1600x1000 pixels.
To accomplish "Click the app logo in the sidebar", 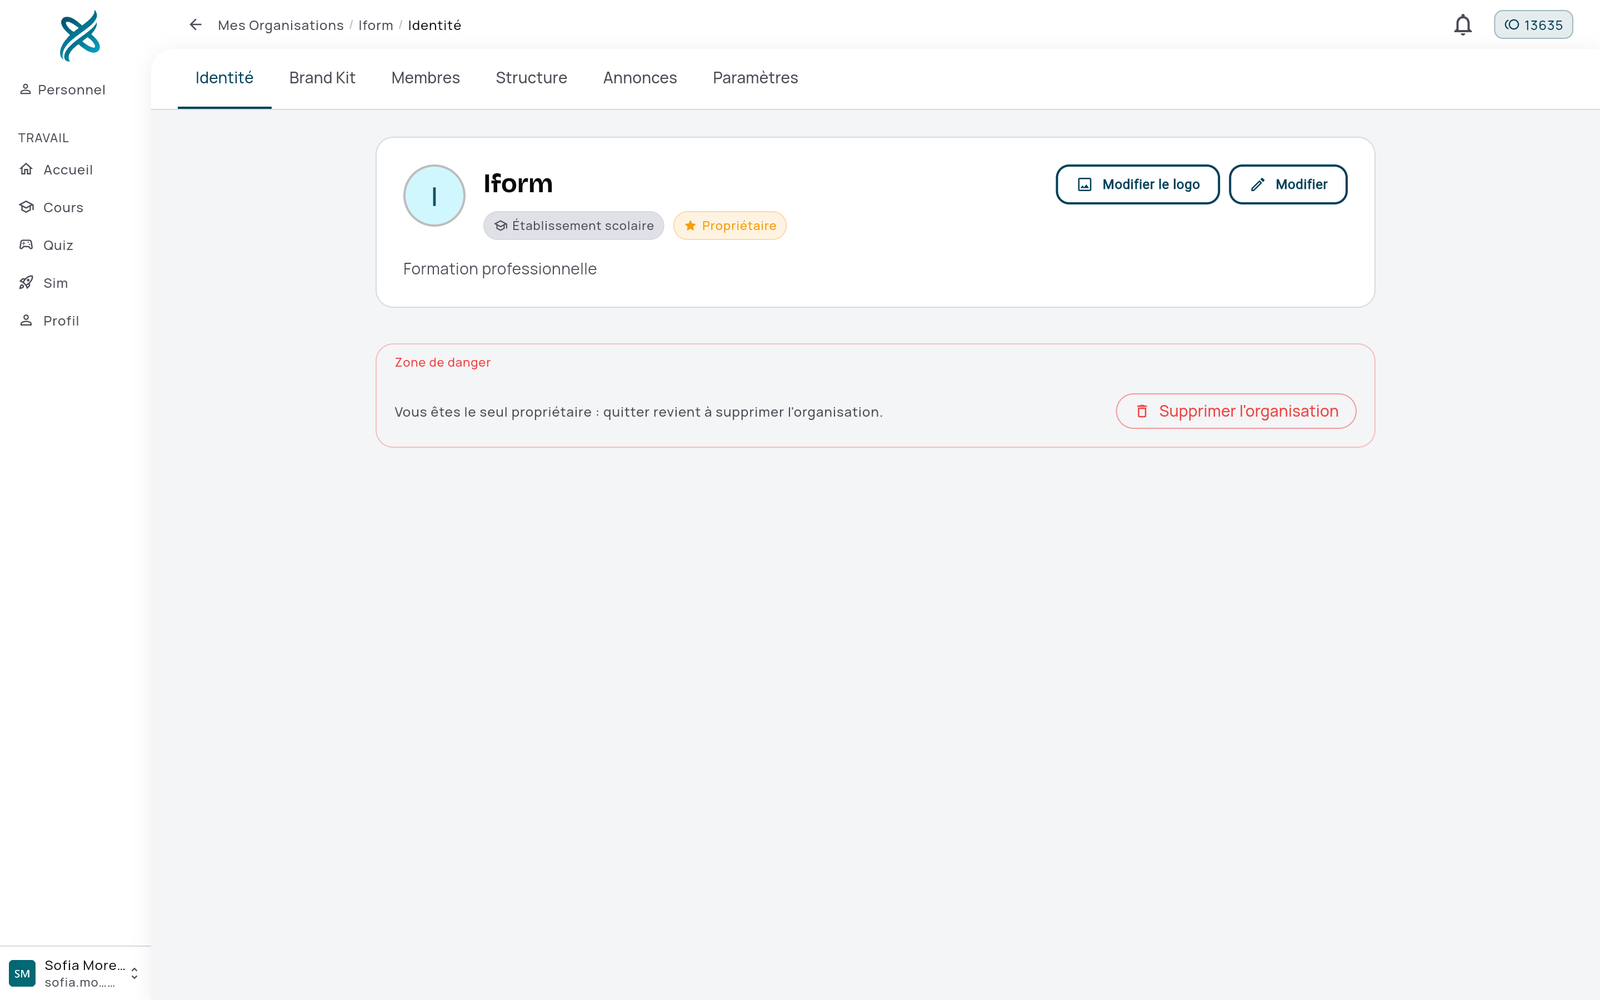I will pos(79,36).
